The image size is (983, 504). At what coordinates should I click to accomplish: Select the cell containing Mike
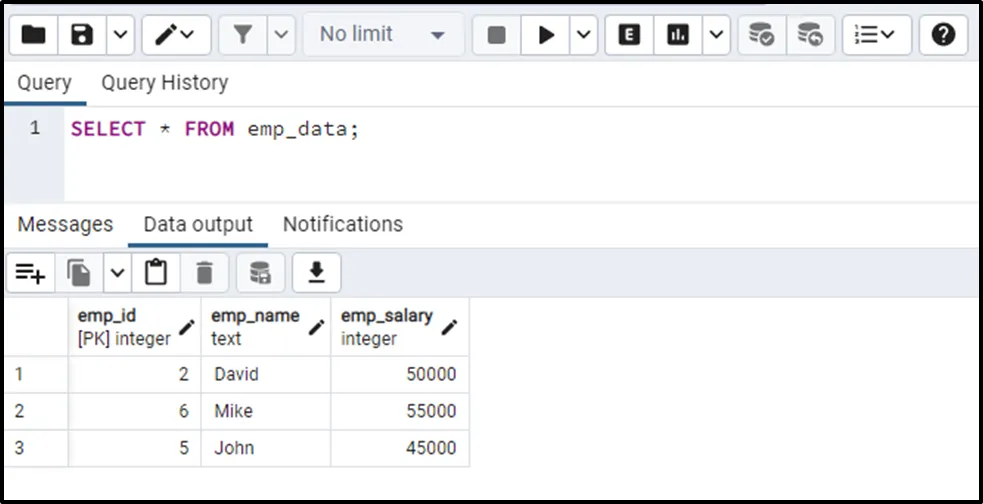265,411
